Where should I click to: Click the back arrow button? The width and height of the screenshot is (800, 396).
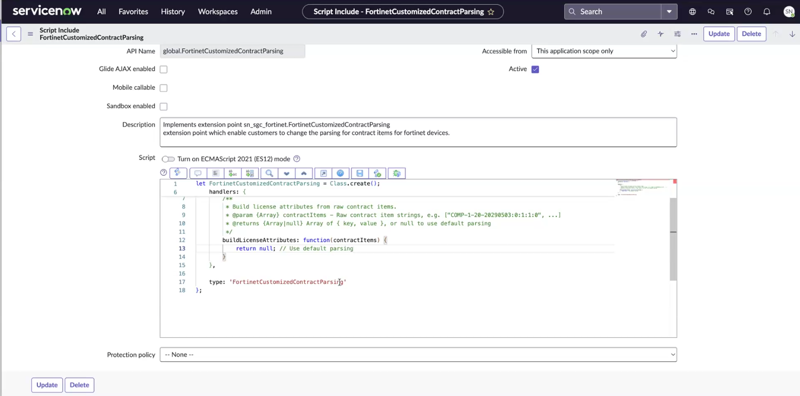pos(14,34)
